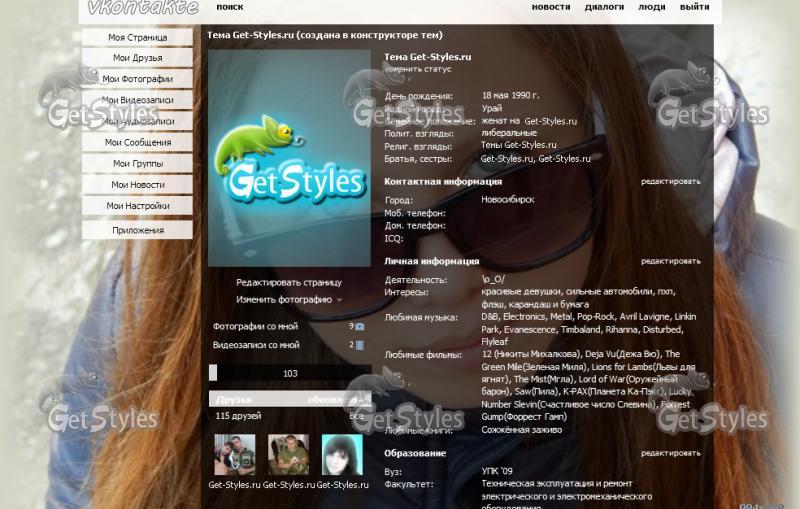Open first friend's avatar thumbnail
Image resolution: width=800 pixels, height=509 pixels.
pyautogui.click(x=235, y=455)
